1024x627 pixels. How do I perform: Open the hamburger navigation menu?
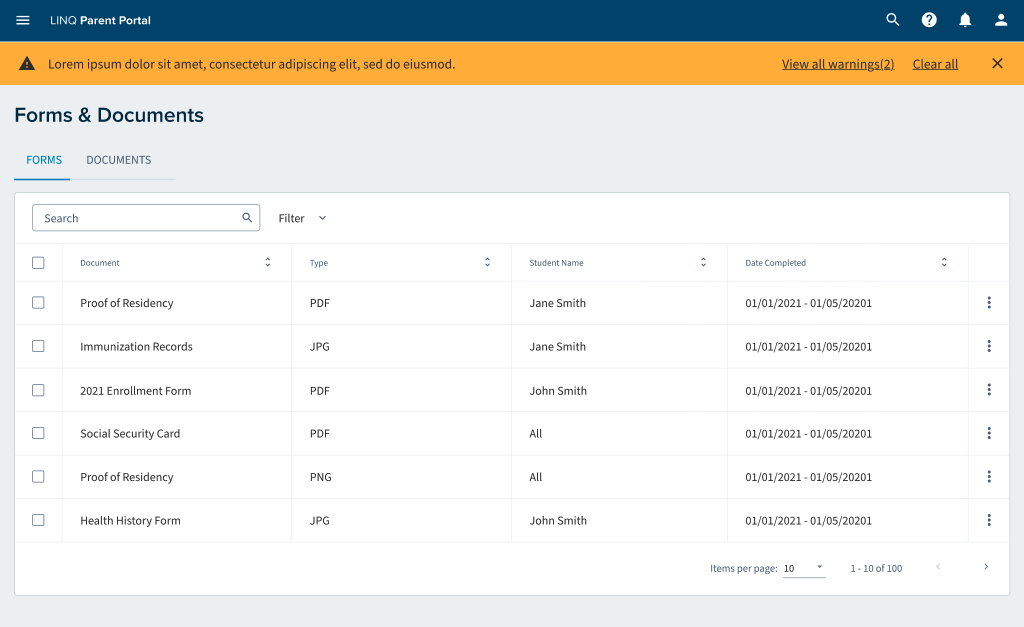(x=23, y=20)
